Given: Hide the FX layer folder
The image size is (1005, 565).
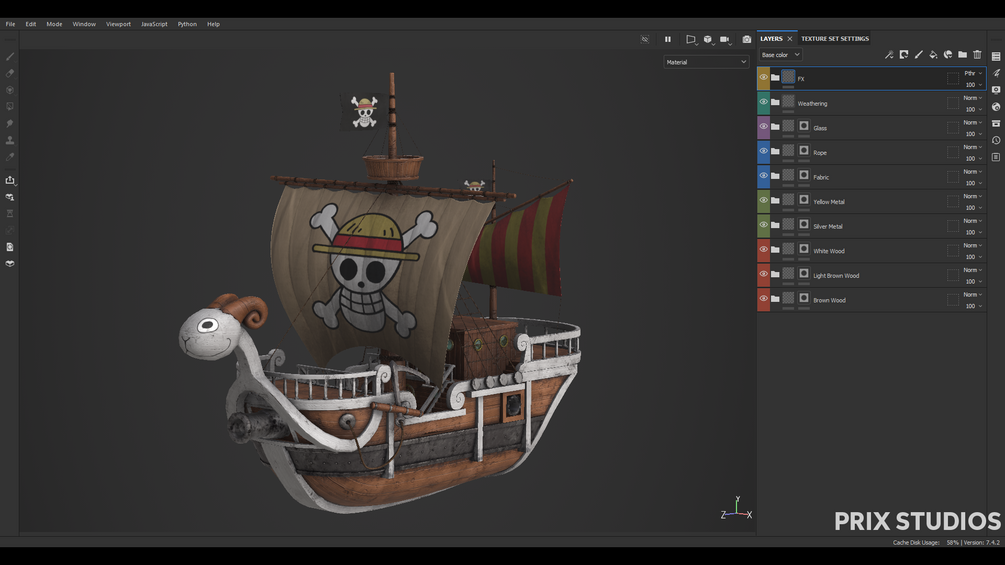Looking at the screenshot, I should point(763,78).
